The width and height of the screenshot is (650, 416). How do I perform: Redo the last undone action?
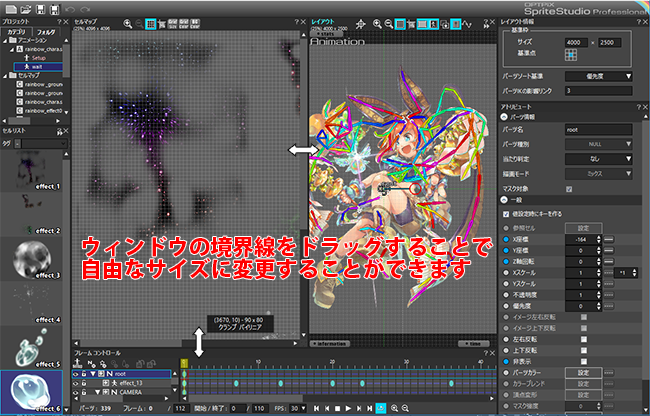[x=85, y=9]
